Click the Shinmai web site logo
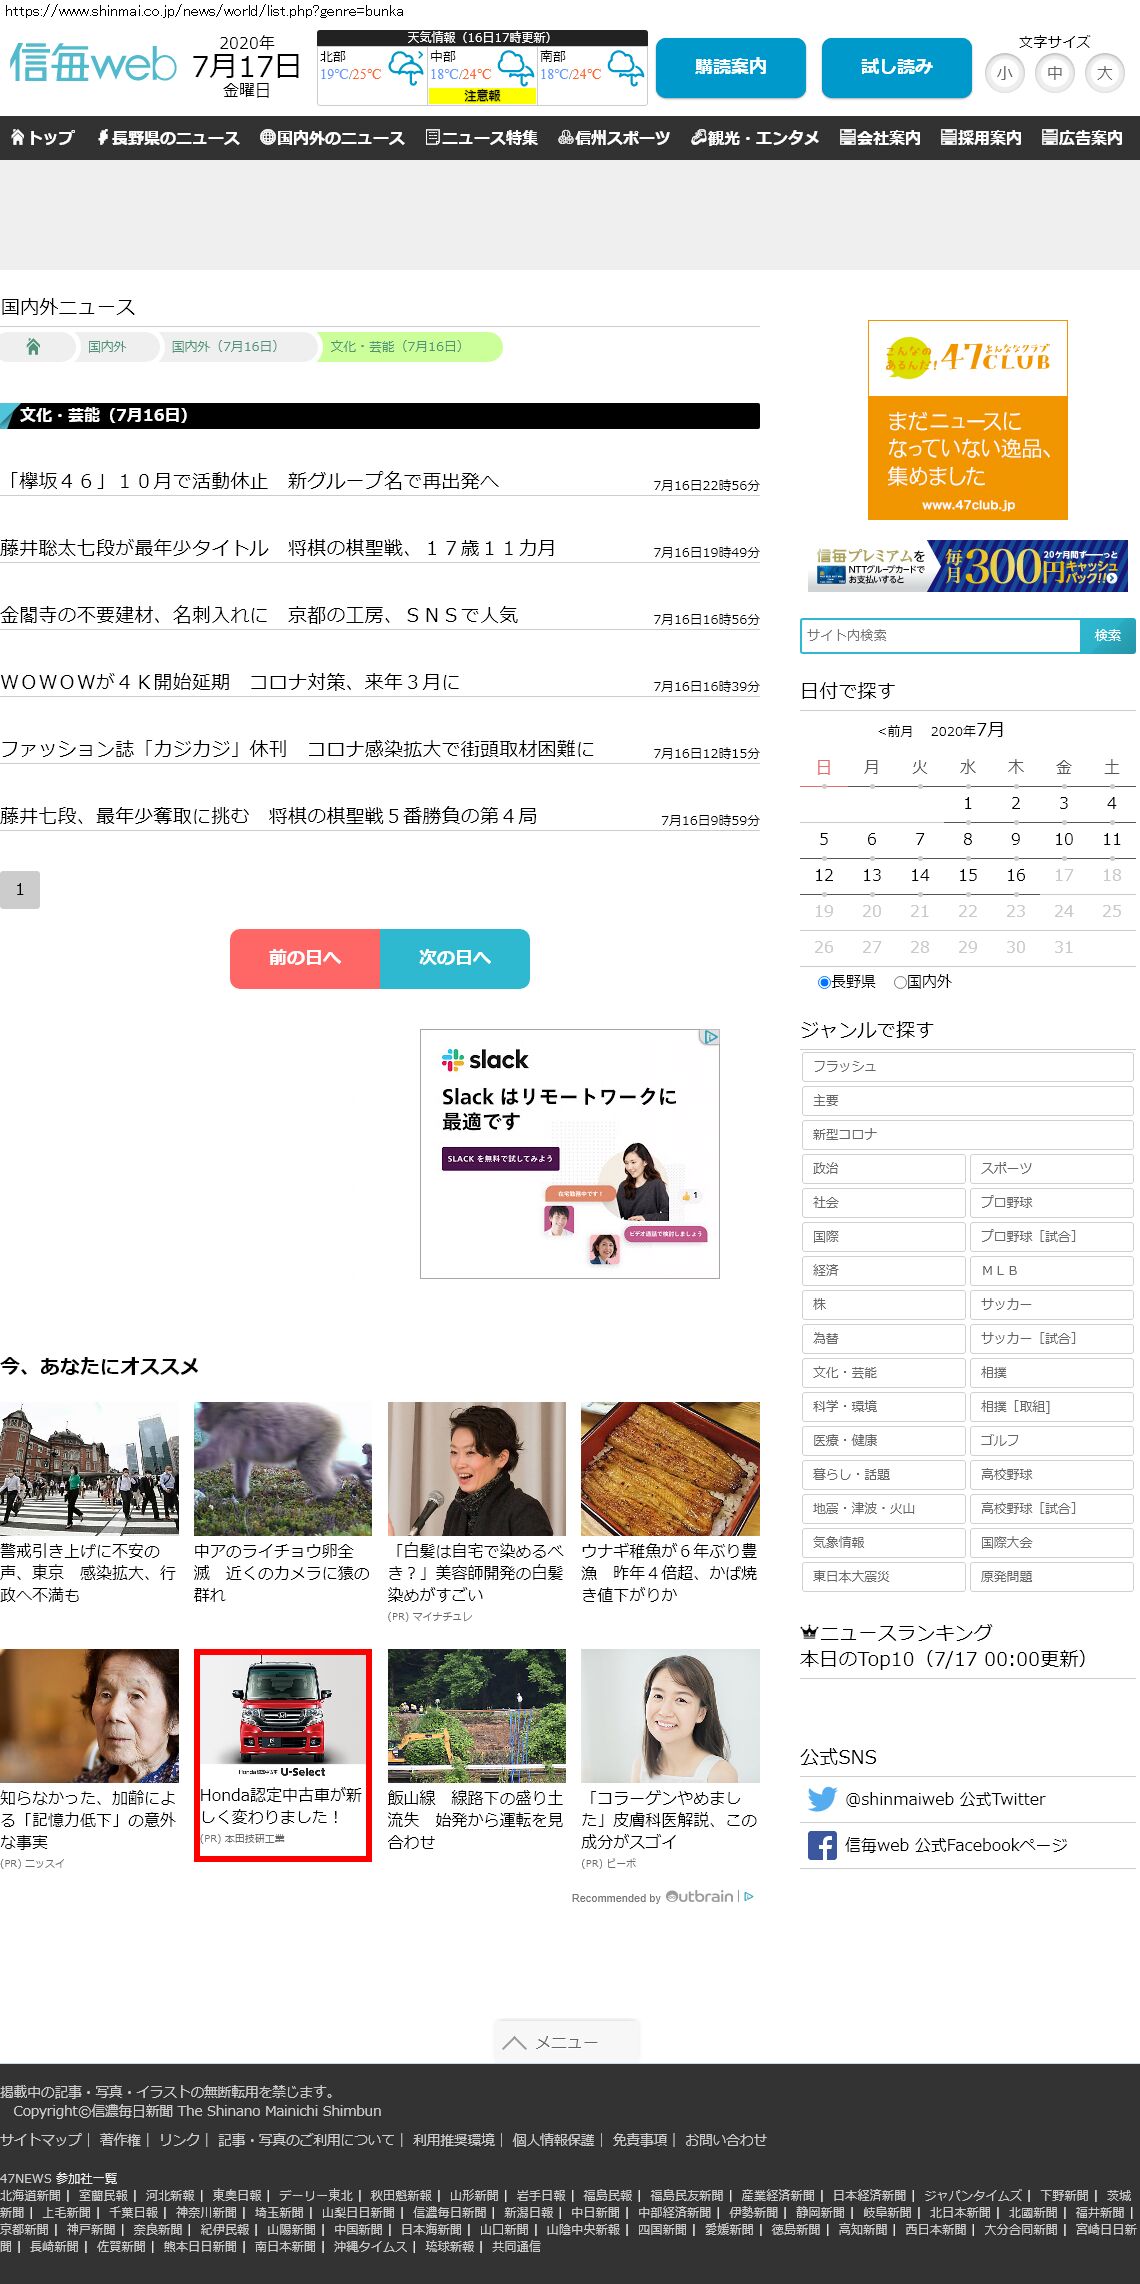This screenshot has height=2284, width=1140. pyautogui.click(x=93, y=64)
